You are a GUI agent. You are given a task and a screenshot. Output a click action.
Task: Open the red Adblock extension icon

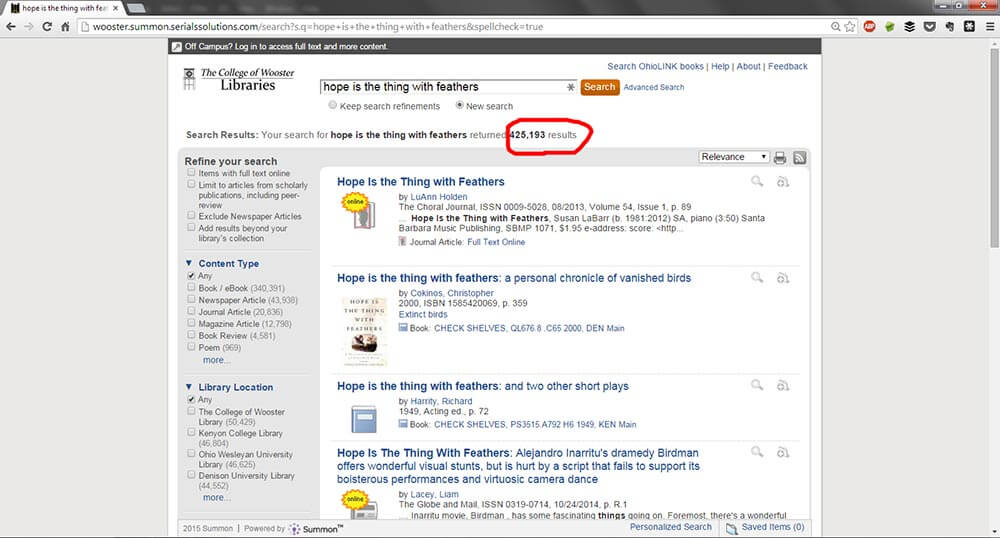pyautogui.click(x=869, y=27)
